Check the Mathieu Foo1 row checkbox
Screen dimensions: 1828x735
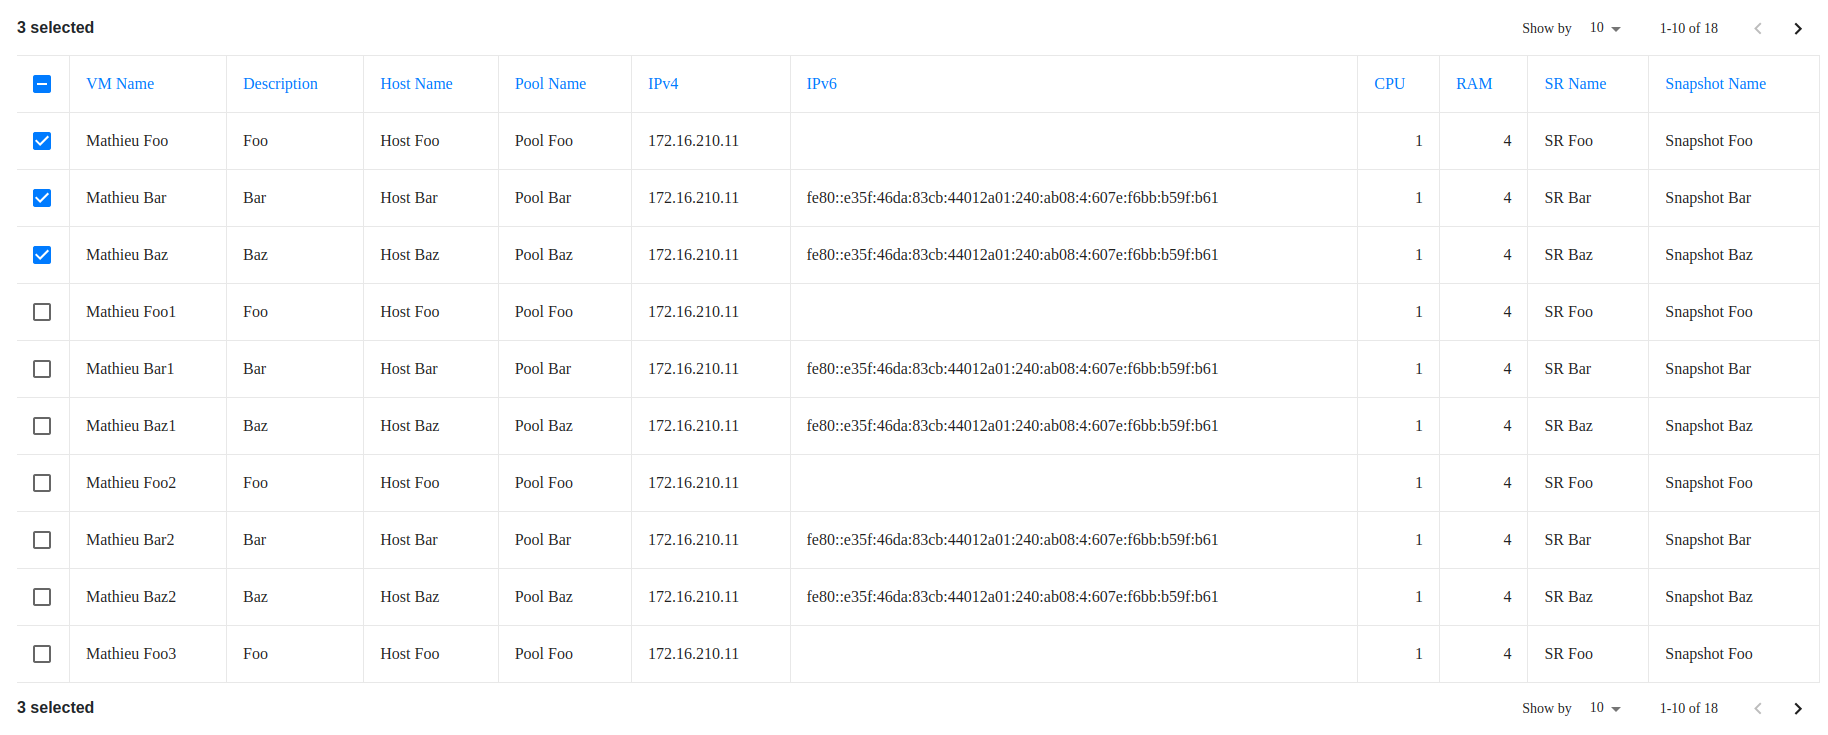point(42,312)
